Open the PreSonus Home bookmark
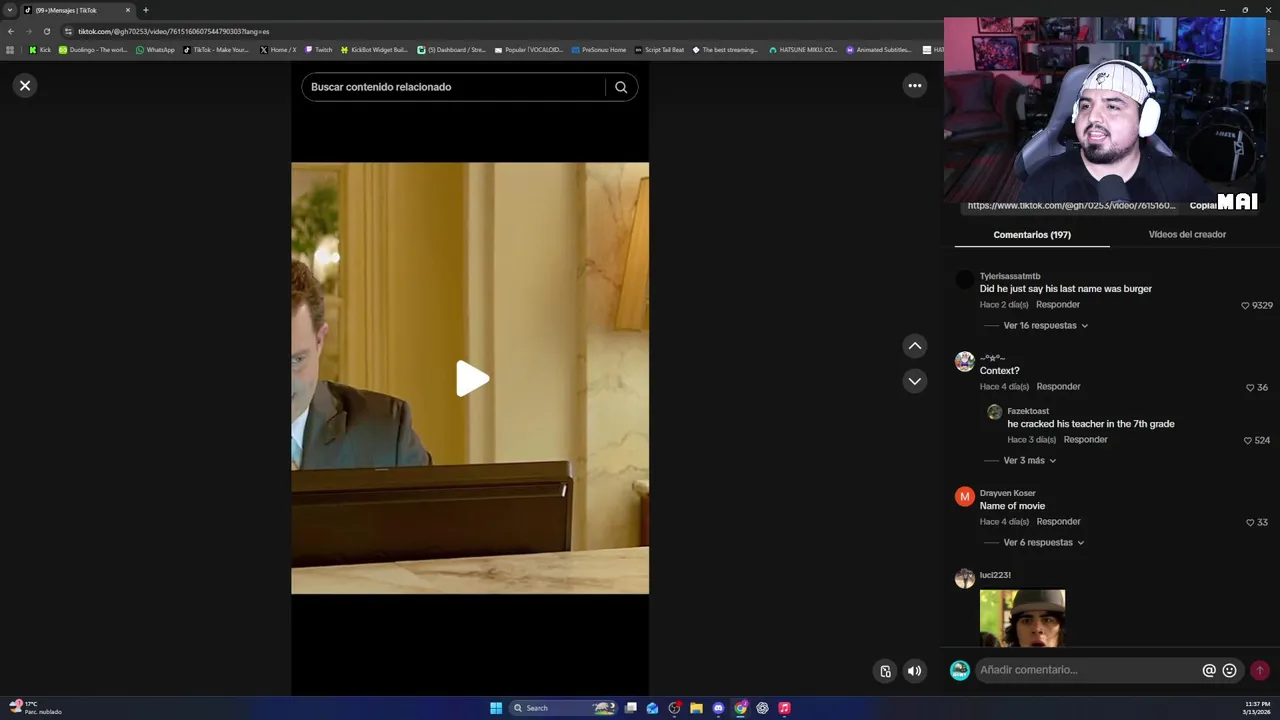This screenshot has height=720, width=1280. (x=598, y=50)
